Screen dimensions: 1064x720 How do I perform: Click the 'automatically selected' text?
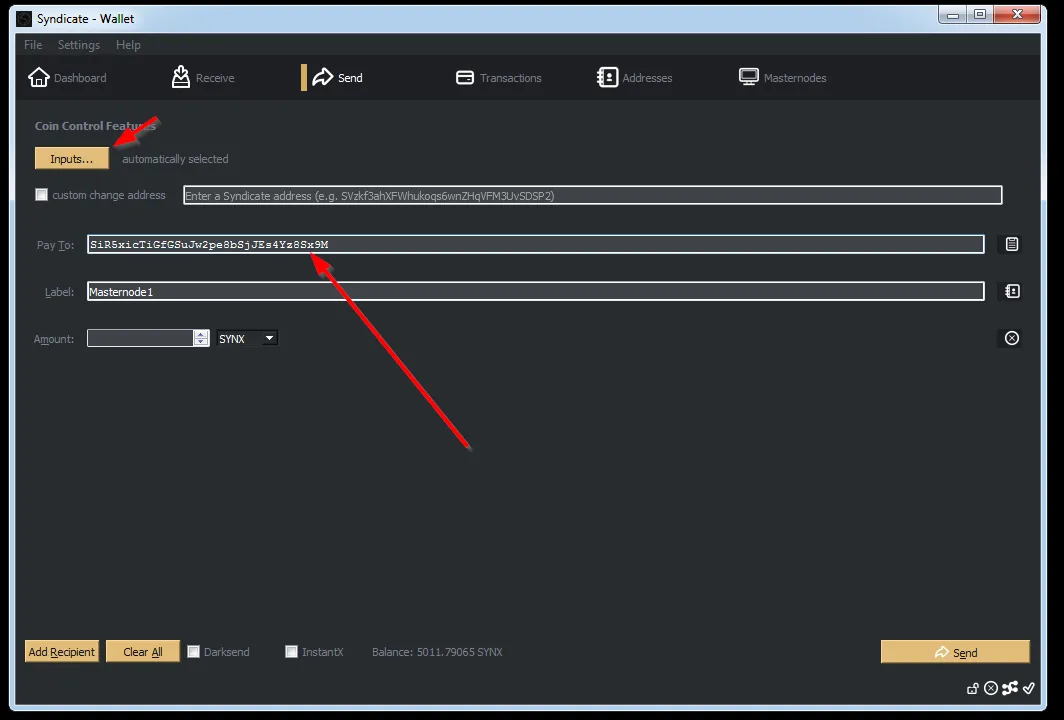click(x=175, y=159)
